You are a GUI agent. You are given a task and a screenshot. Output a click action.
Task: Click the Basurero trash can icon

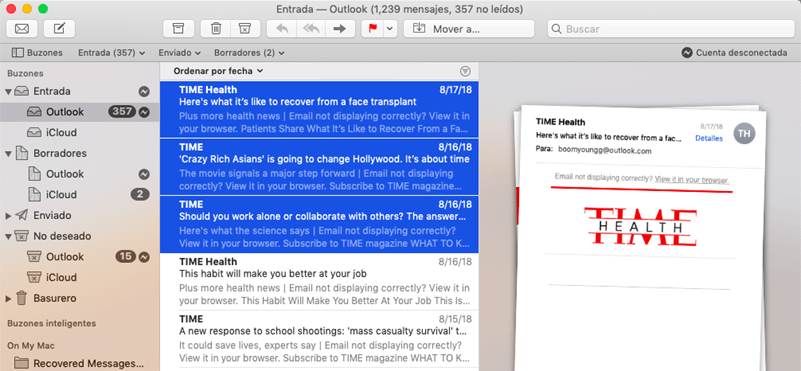21,298
